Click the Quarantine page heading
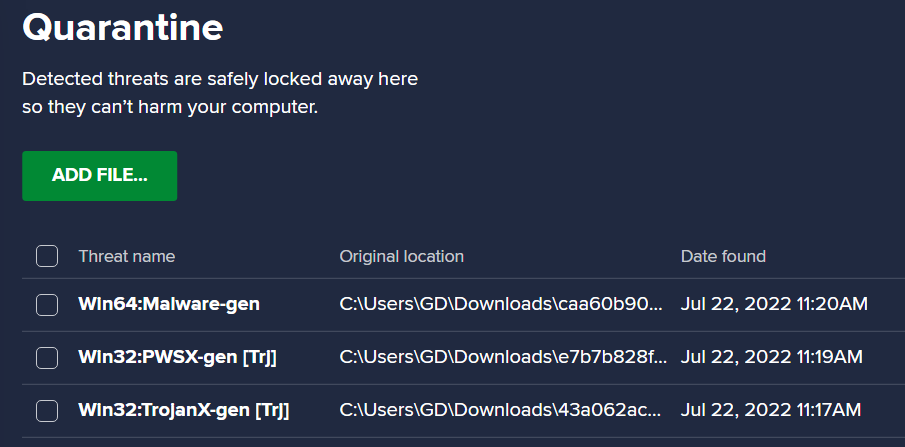Screen dimensions: 905x447 [x=122, y=27]
